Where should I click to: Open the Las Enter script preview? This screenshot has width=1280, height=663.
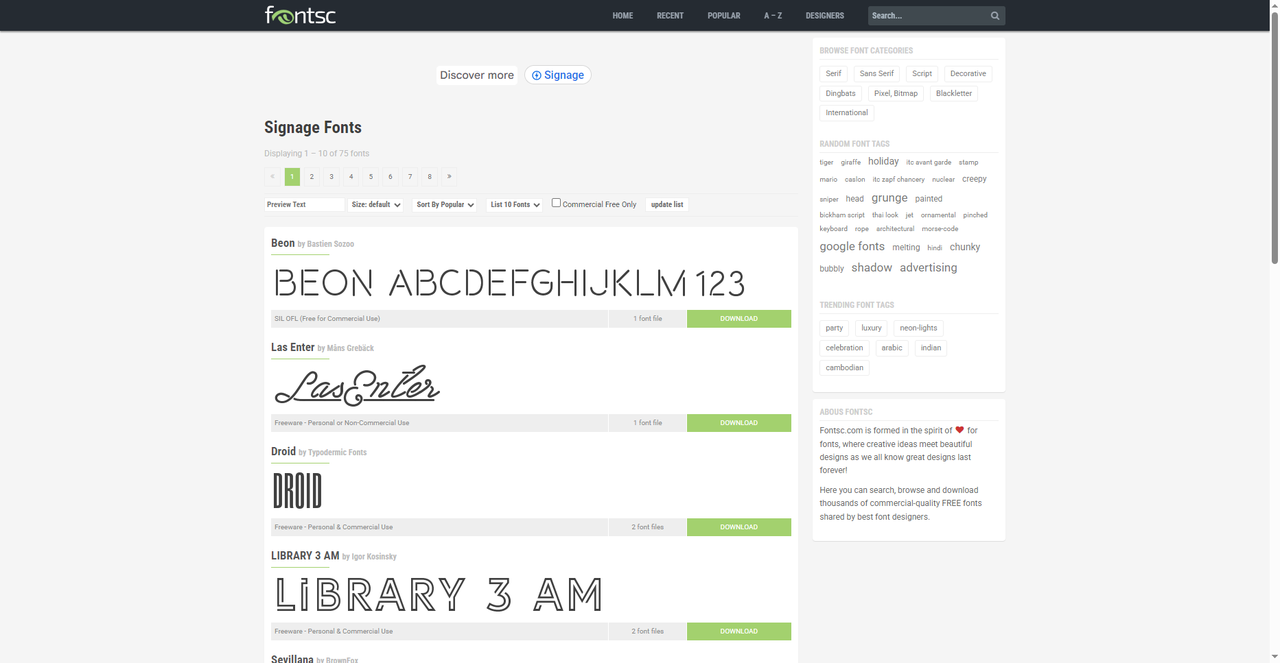(x=357, y=386)
